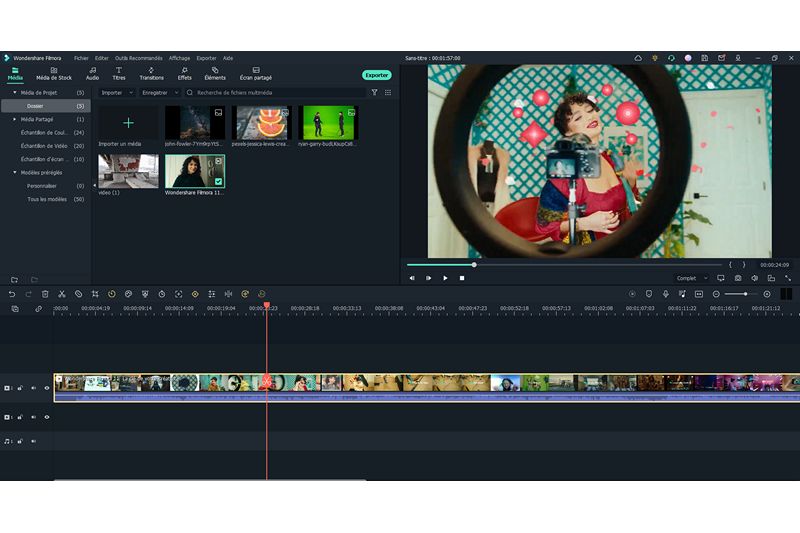The width and height of the screenshot is (800, 533).
Task: Mute the audio music track
Action: coord(33,441)
